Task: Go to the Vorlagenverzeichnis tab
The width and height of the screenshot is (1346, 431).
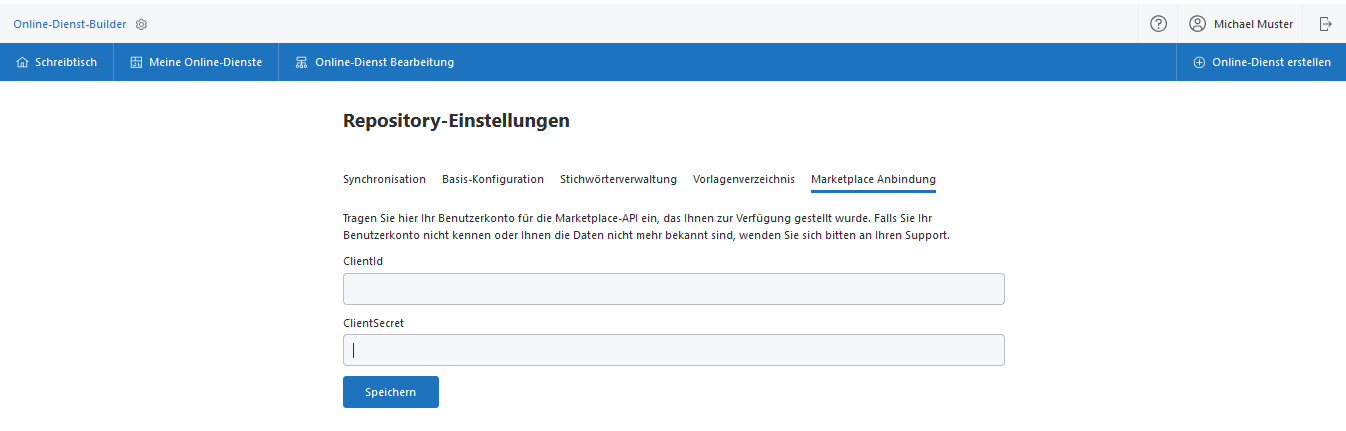Action: tap(744, 179)
